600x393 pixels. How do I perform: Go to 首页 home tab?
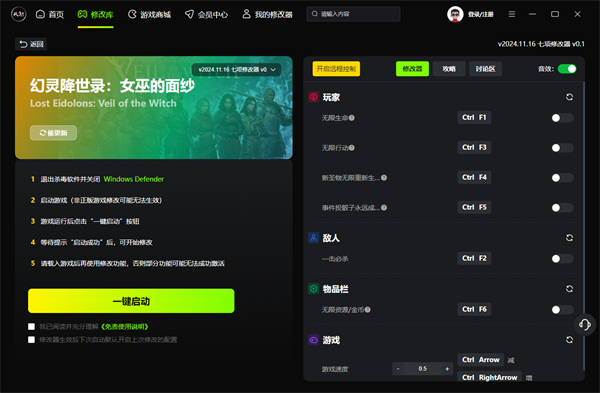[x=50, y=15]
